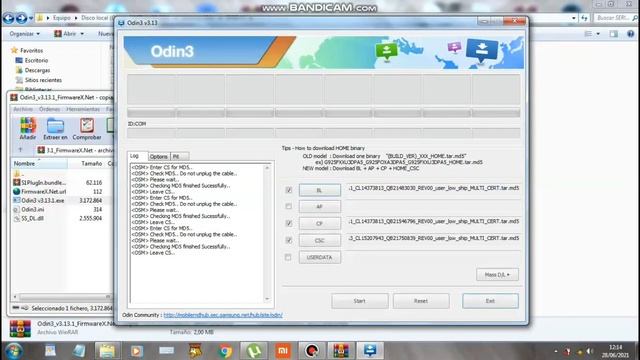Click the Exit button in Odin3
Viewport: 640px width, 360px height.
(x=490, y=301)
